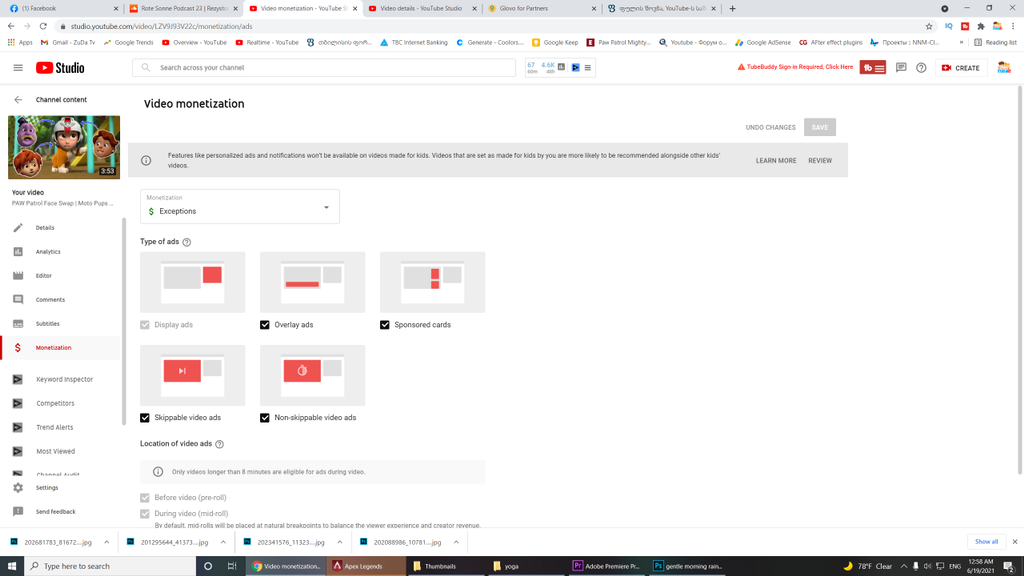The width and height of the screenshot is (1024, 576).
Task: Open the comments notification icon in header
Action: (901, 67)
